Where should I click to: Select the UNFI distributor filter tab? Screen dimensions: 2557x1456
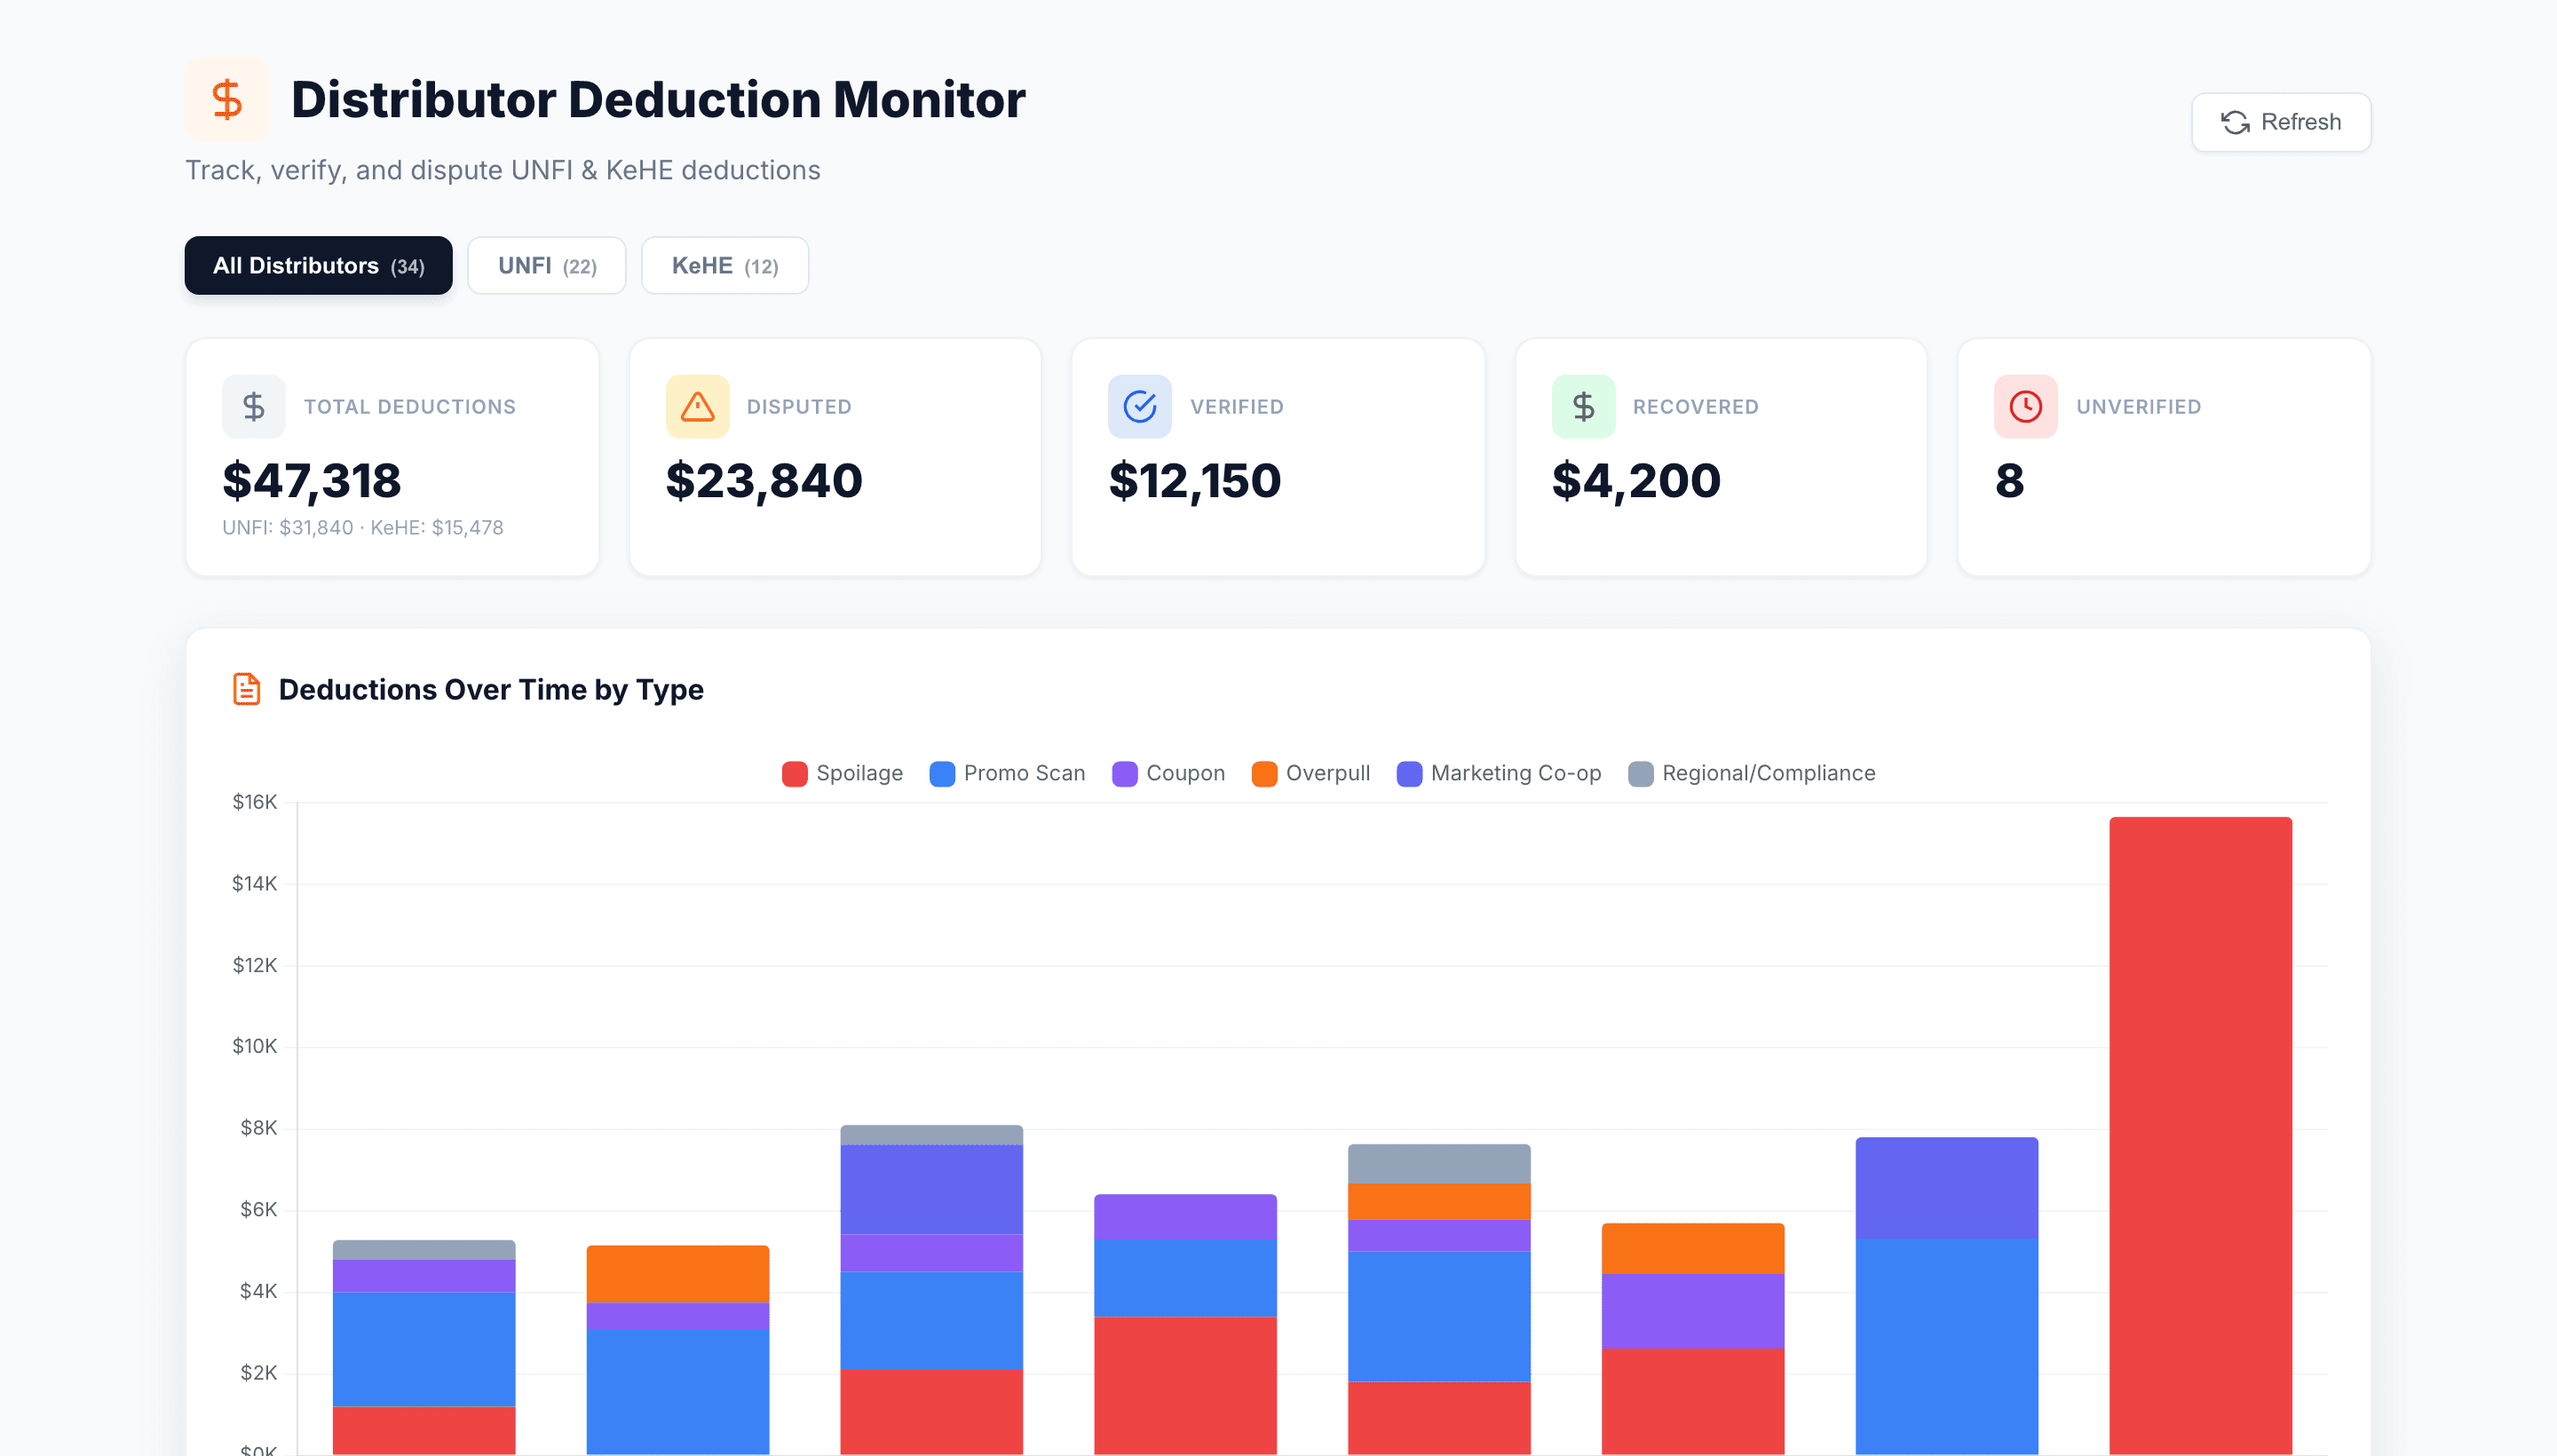pyautogui.click(x=546, y=265)
